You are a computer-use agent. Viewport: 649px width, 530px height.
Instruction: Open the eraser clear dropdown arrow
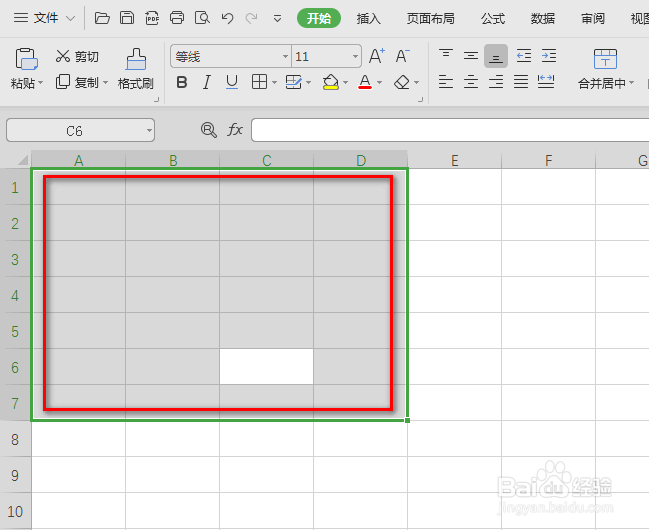point(416,82)
